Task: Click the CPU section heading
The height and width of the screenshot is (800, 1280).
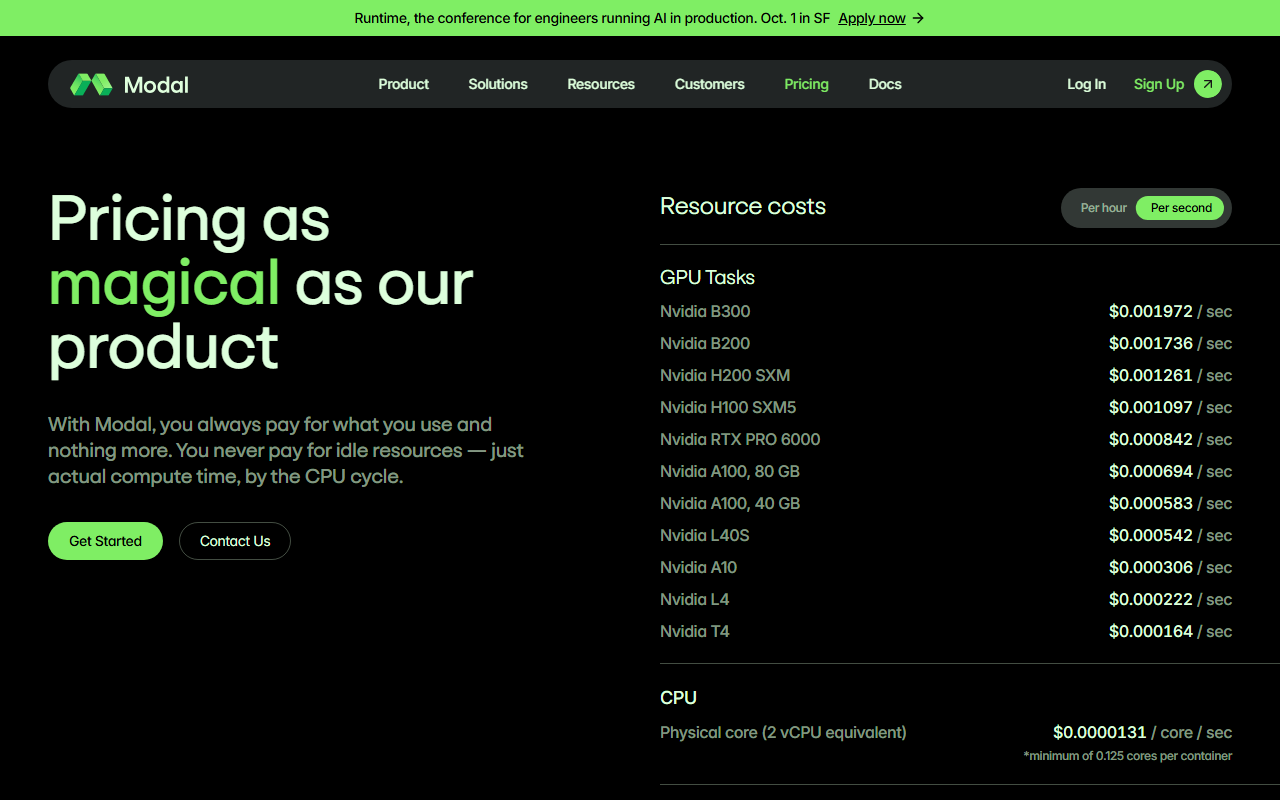Action: pyautogui.click(x=678, y=697)
